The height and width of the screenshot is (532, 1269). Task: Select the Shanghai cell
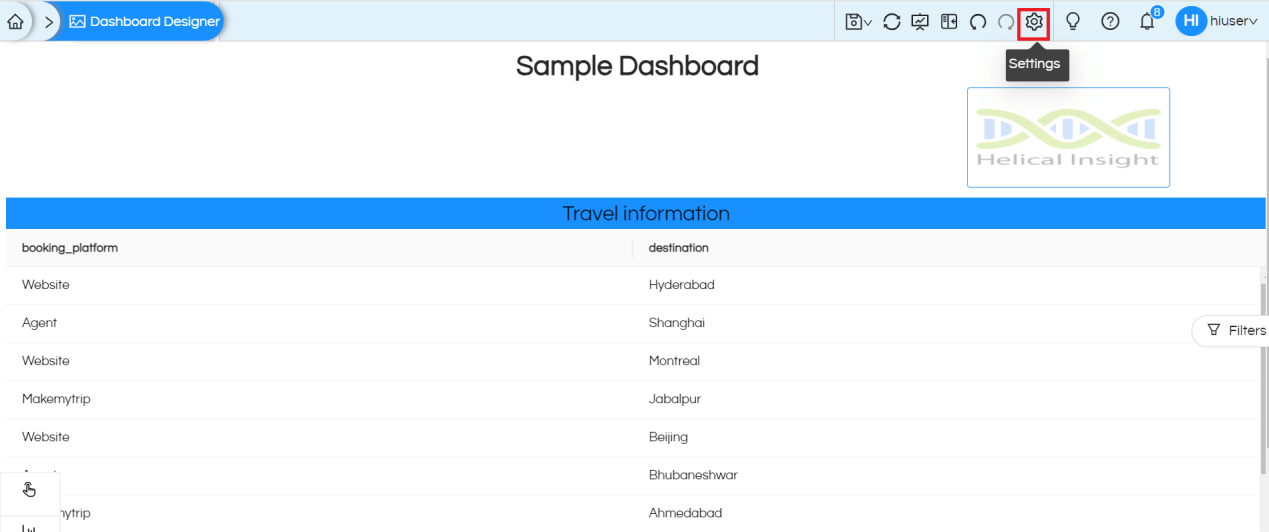point(677,323)
